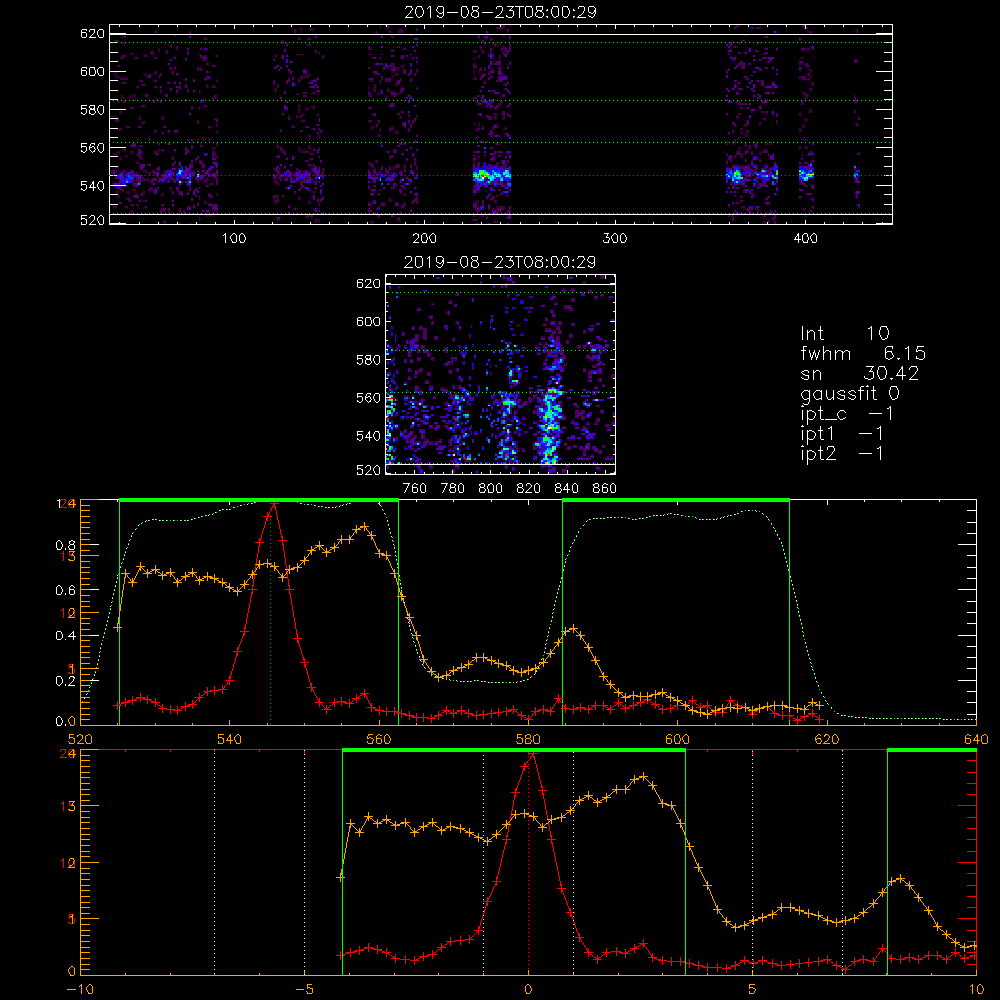
Task: Select the 'ipt2 -1' readout text
Action: click(x=842, y=454)
